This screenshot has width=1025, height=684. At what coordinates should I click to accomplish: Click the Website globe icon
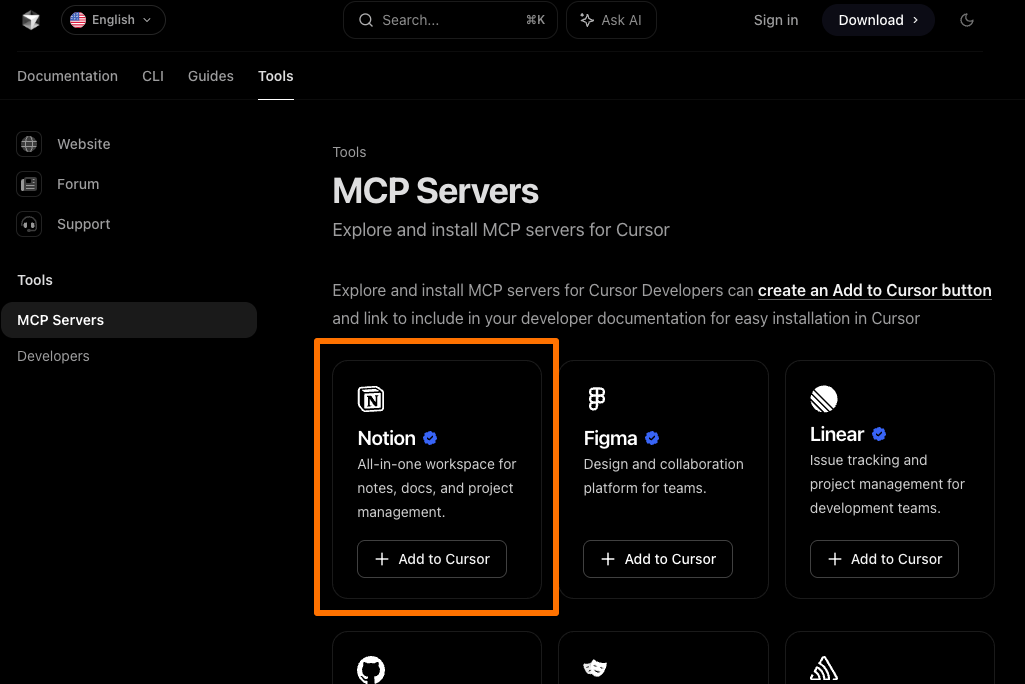[29, 144]
